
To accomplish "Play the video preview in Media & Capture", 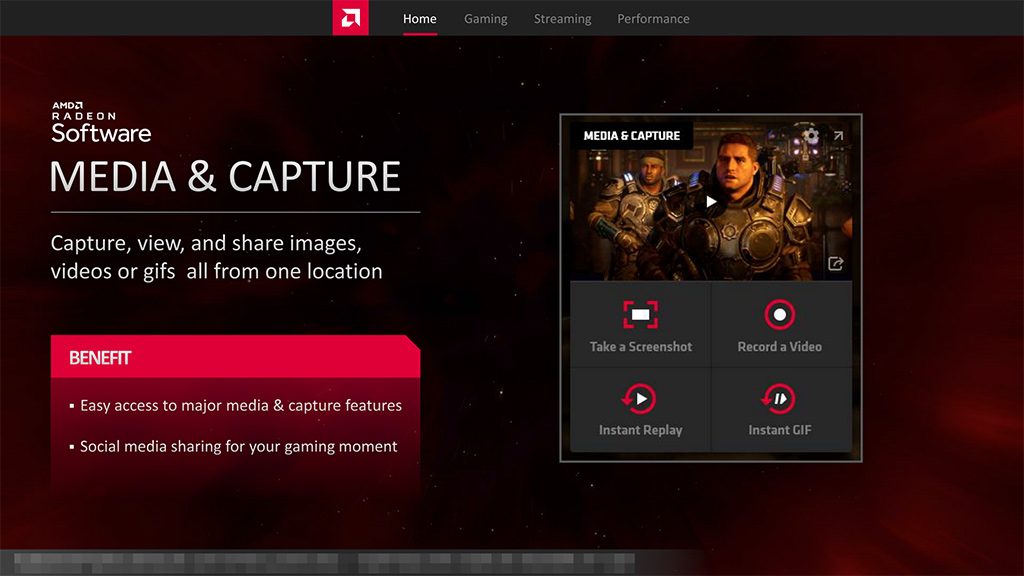I will tap(711, 202).
